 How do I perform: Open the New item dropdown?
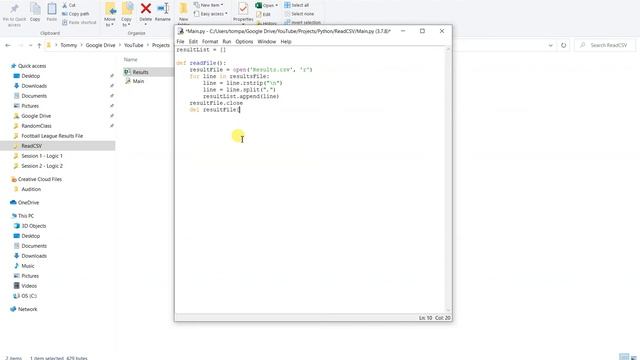pyautogui.click(x=209, y=5)
